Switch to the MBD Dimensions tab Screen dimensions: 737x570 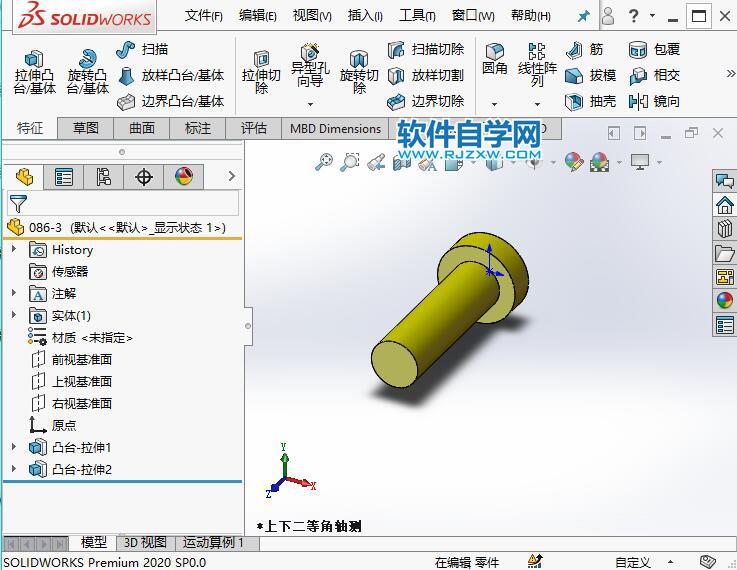[x=335, y=129]
